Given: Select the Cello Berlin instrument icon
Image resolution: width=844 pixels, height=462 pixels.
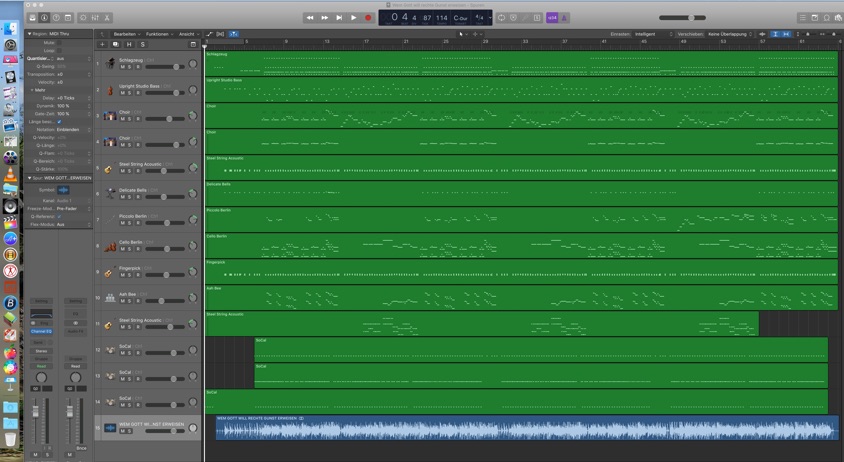Looking at the screenshot, I should pos(110,246).
